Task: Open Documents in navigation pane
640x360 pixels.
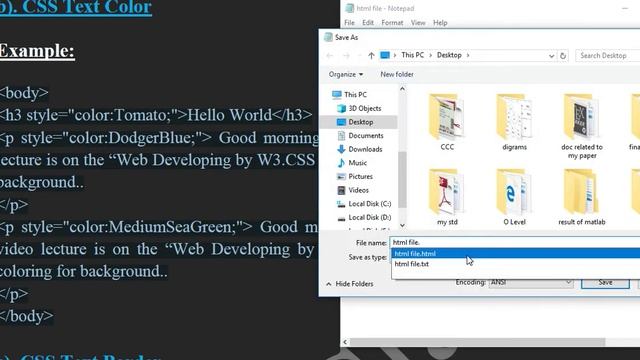Action: point(366,136)
